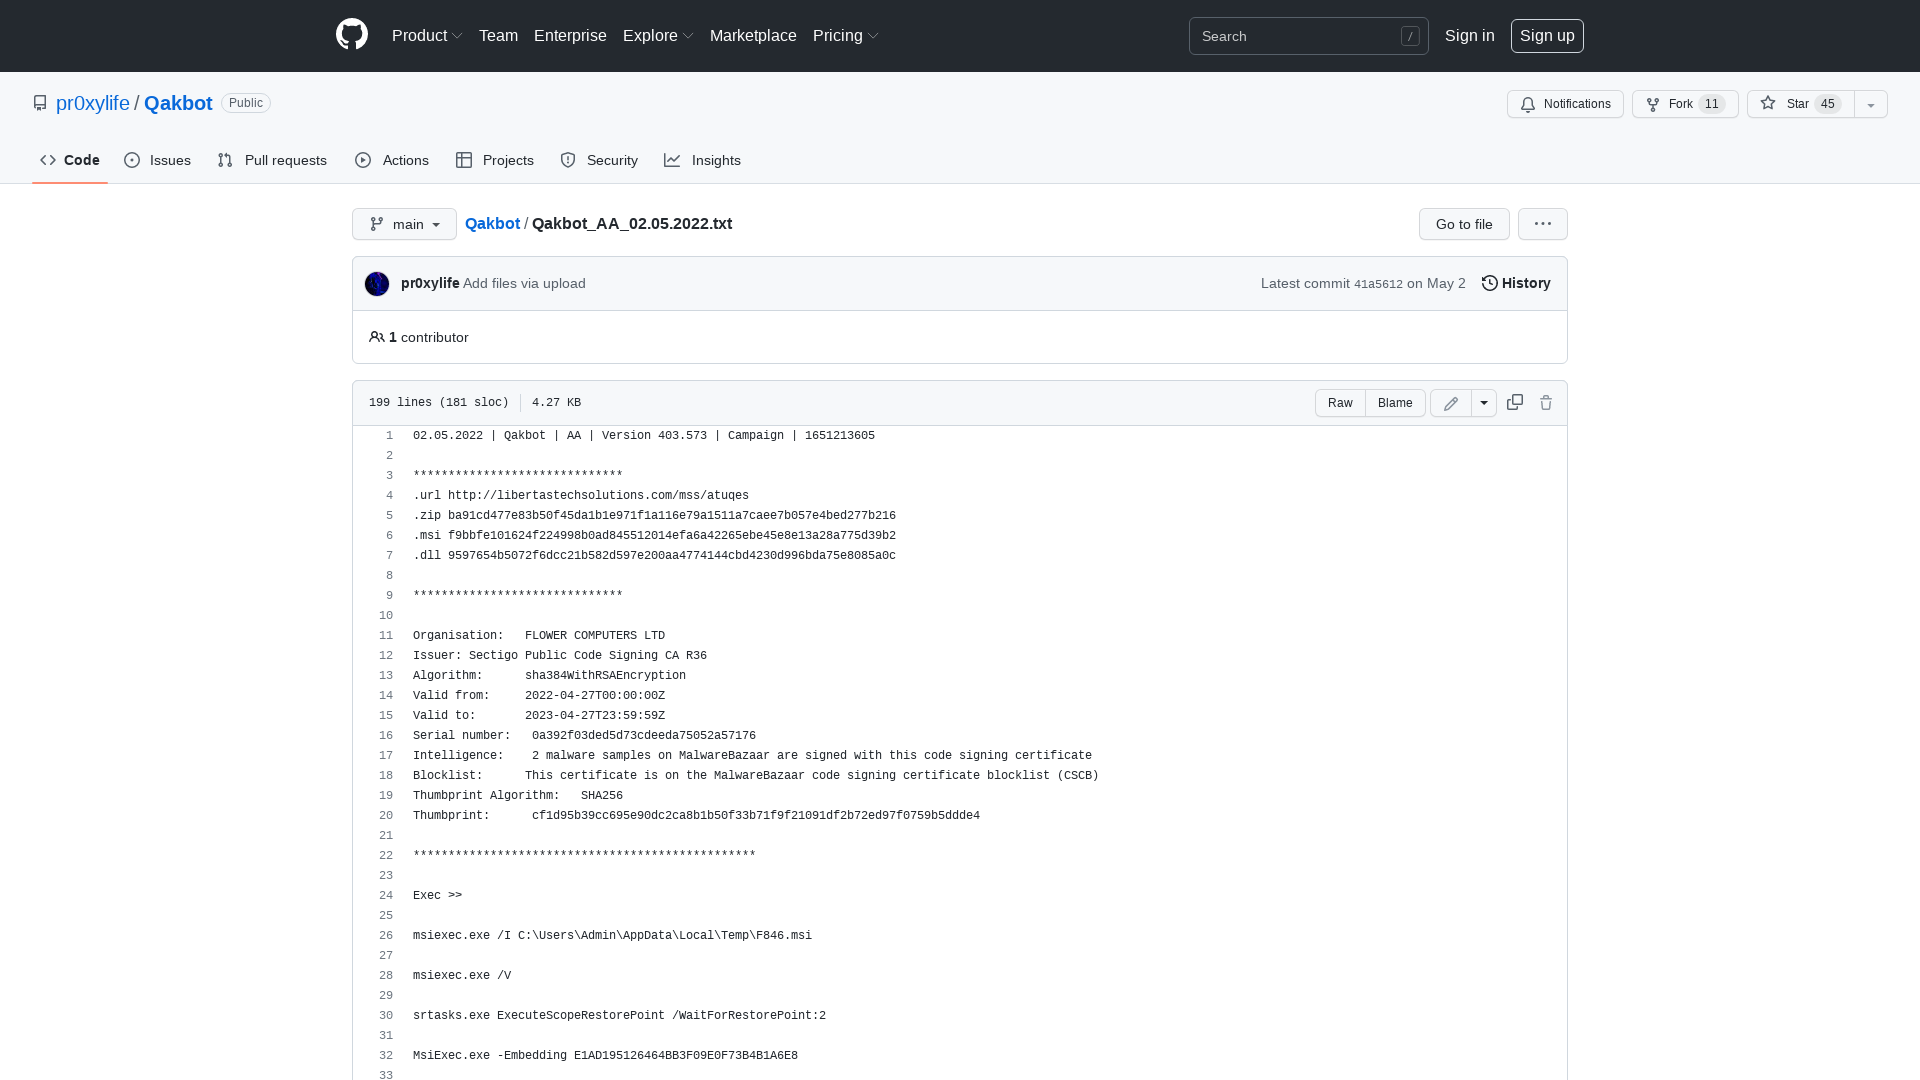Click the pr0xylife avatar image
1920x1080 pixels.
point(377,284)
